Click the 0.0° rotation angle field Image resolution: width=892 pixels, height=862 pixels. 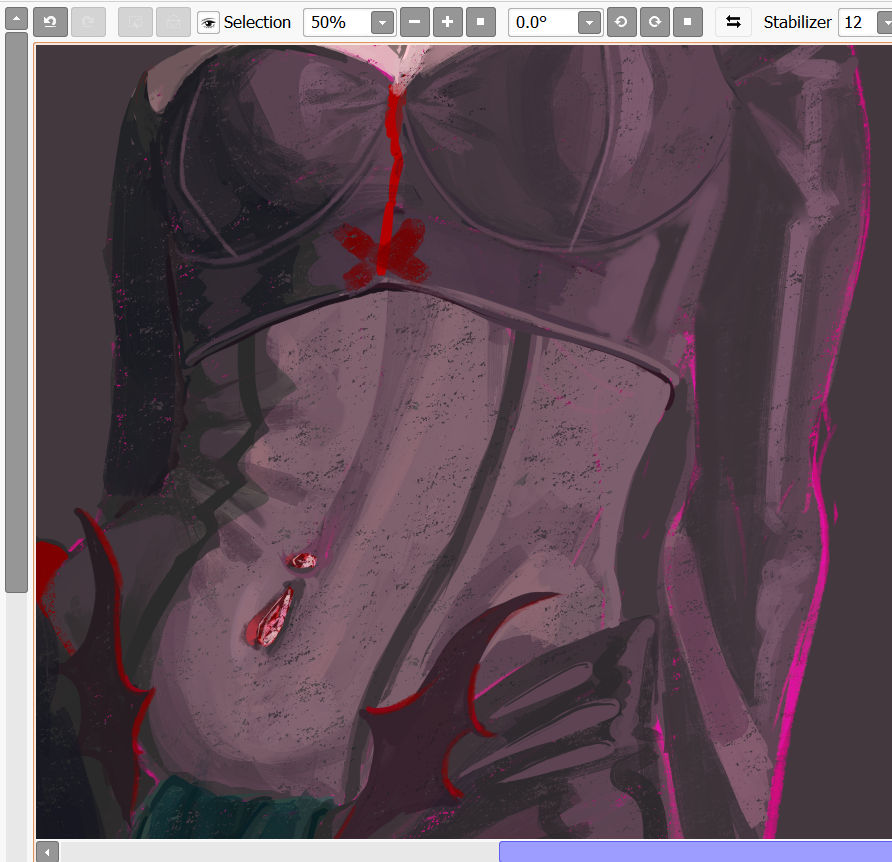pyautogui.click(x=543, y=23)
